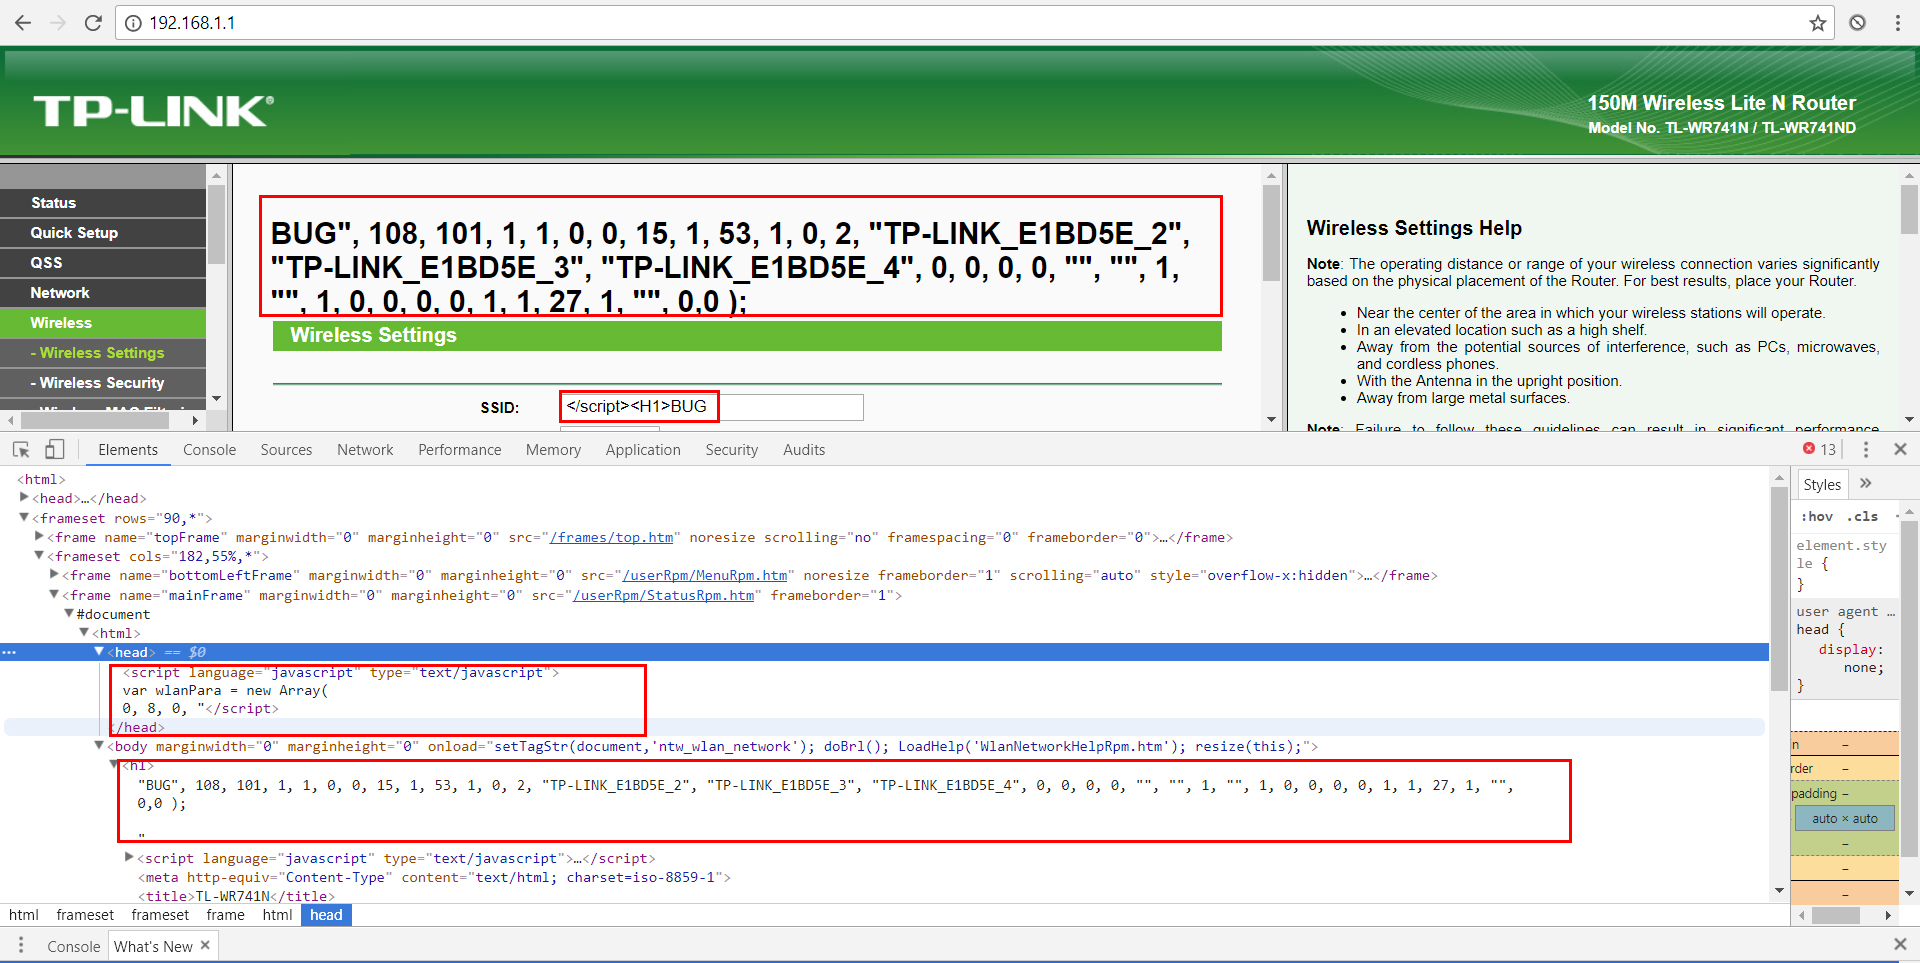Collapse the mainFrame frame node
The height and width of the screenshot is (963, 1920).
pyautogui.click(x=54, y=594)
